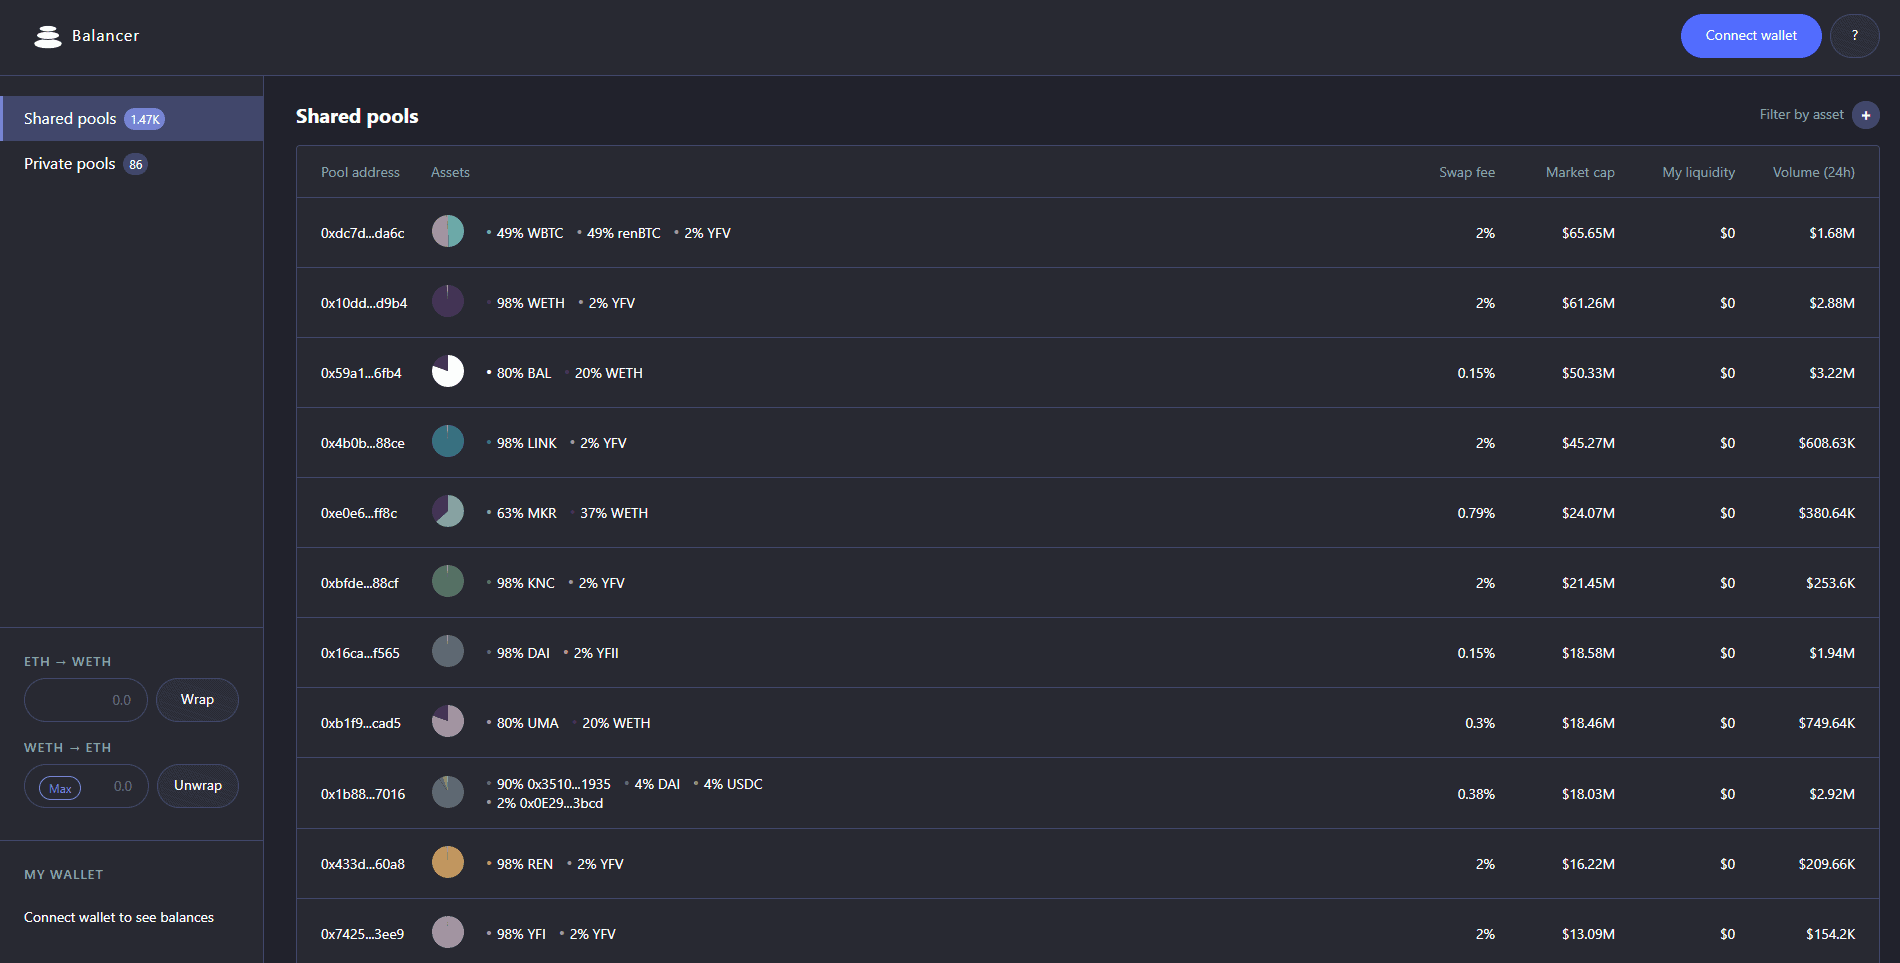Click the Balancer logo icon

(47, 36)
